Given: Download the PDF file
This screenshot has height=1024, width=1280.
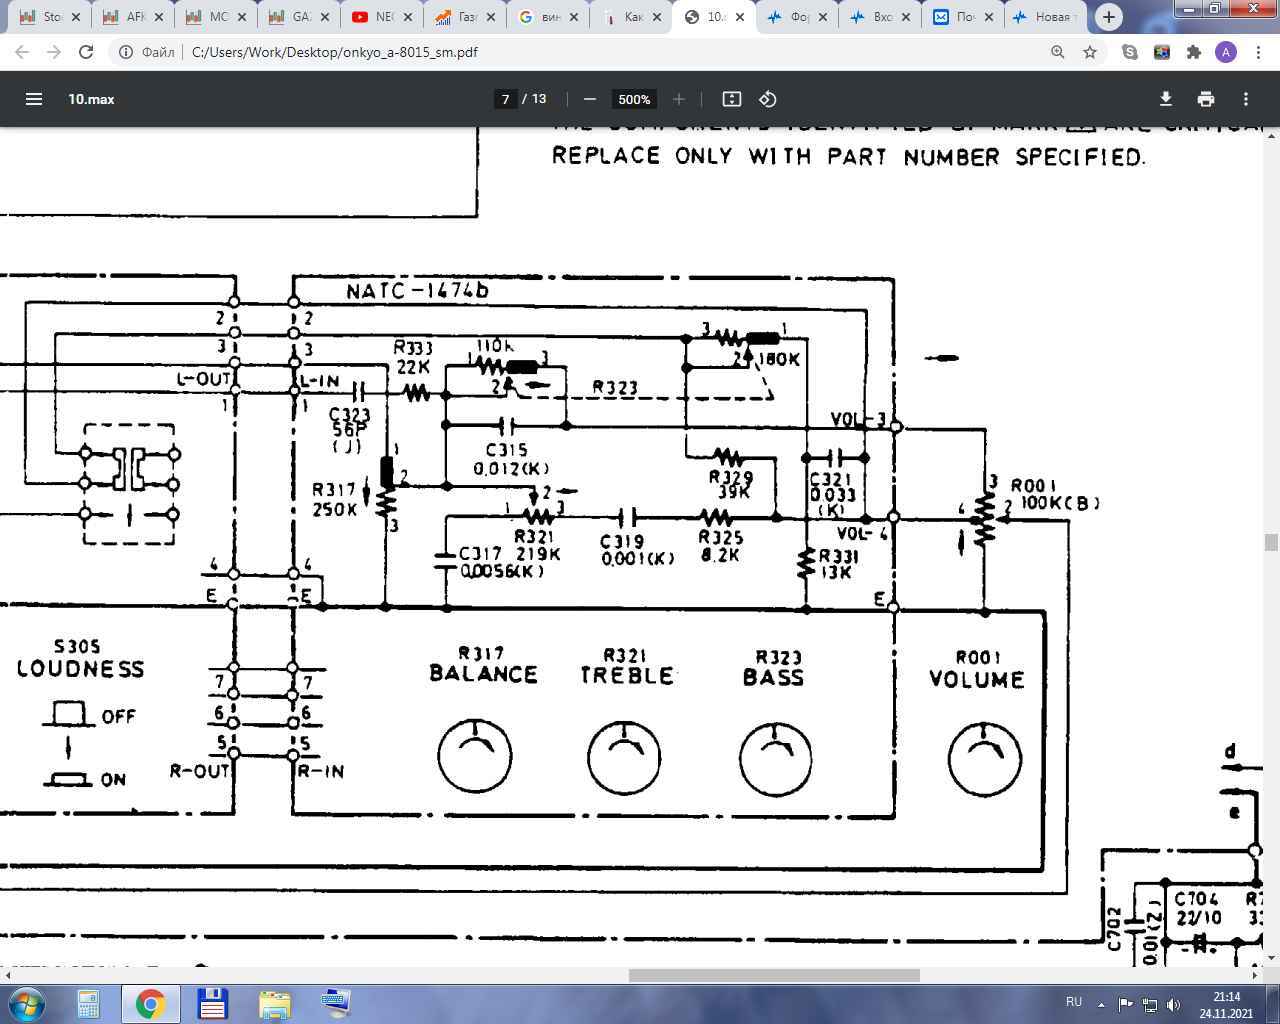Looking at the screenshot, I should tap(1165, 99).
